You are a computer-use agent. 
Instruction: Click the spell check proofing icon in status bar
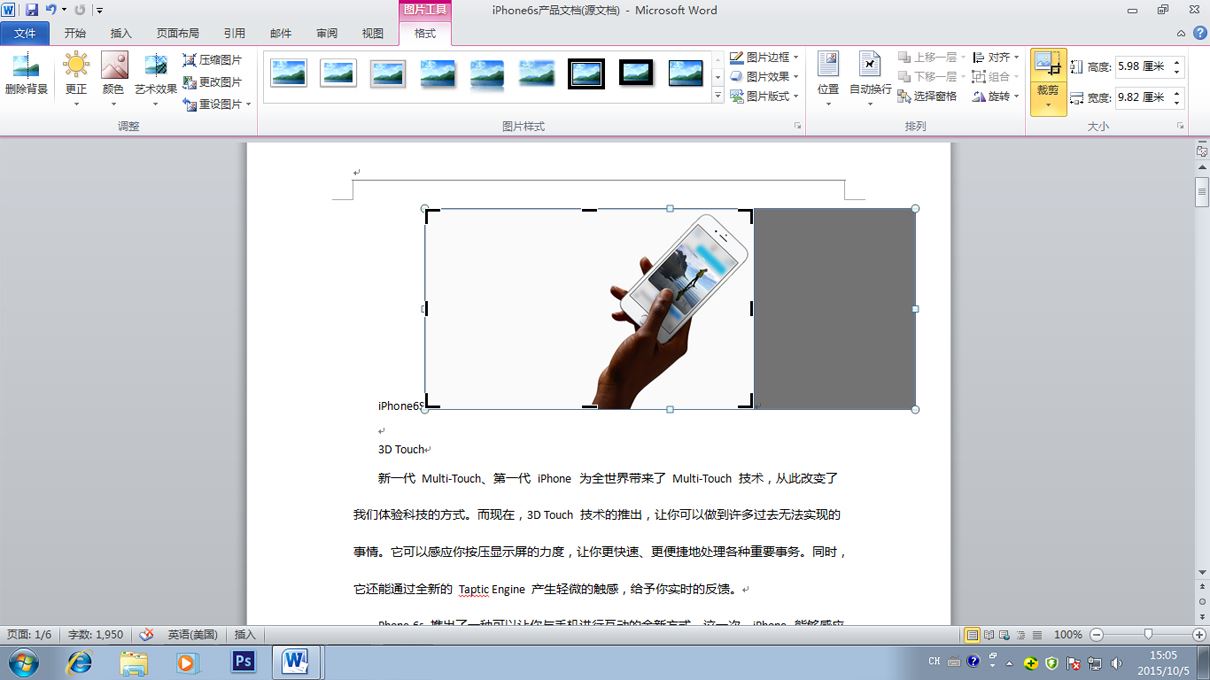point(146,634)
